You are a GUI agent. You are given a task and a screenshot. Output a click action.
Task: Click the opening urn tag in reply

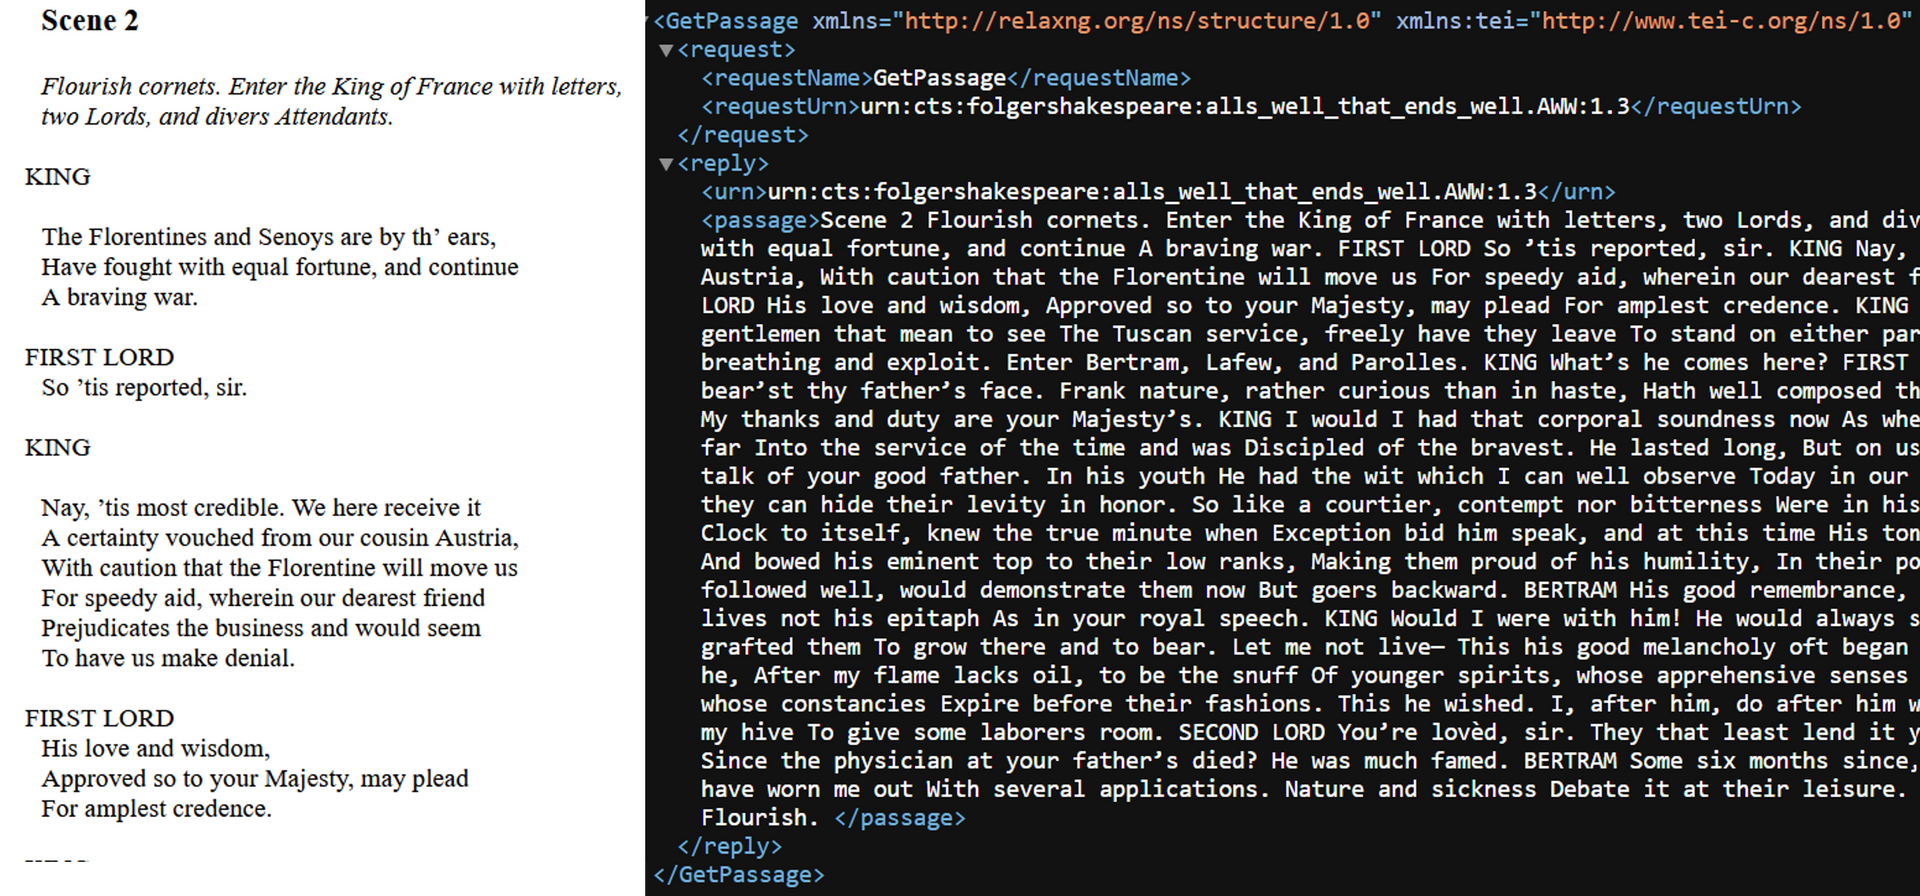734,192
